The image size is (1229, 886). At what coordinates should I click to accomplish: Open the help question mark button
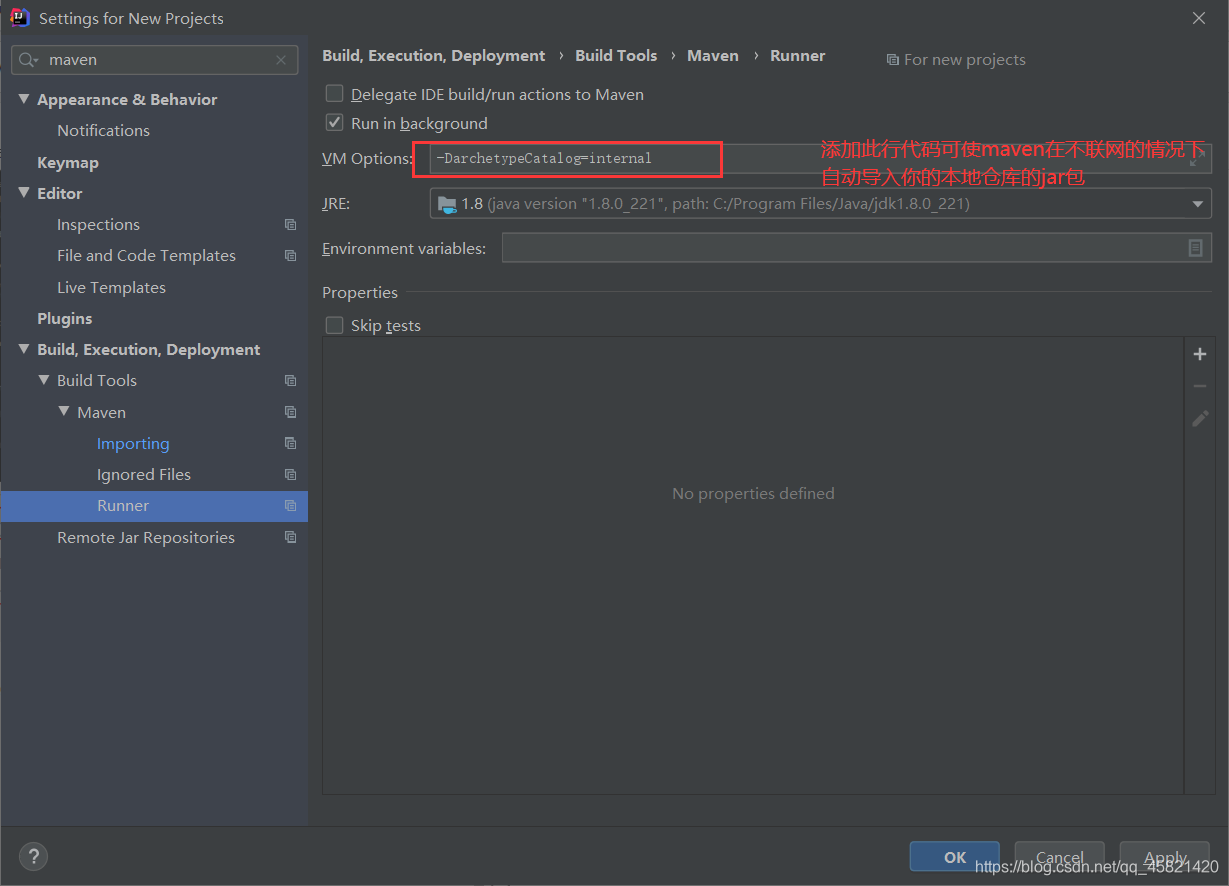pyautogui.click(x=33, y=857)
